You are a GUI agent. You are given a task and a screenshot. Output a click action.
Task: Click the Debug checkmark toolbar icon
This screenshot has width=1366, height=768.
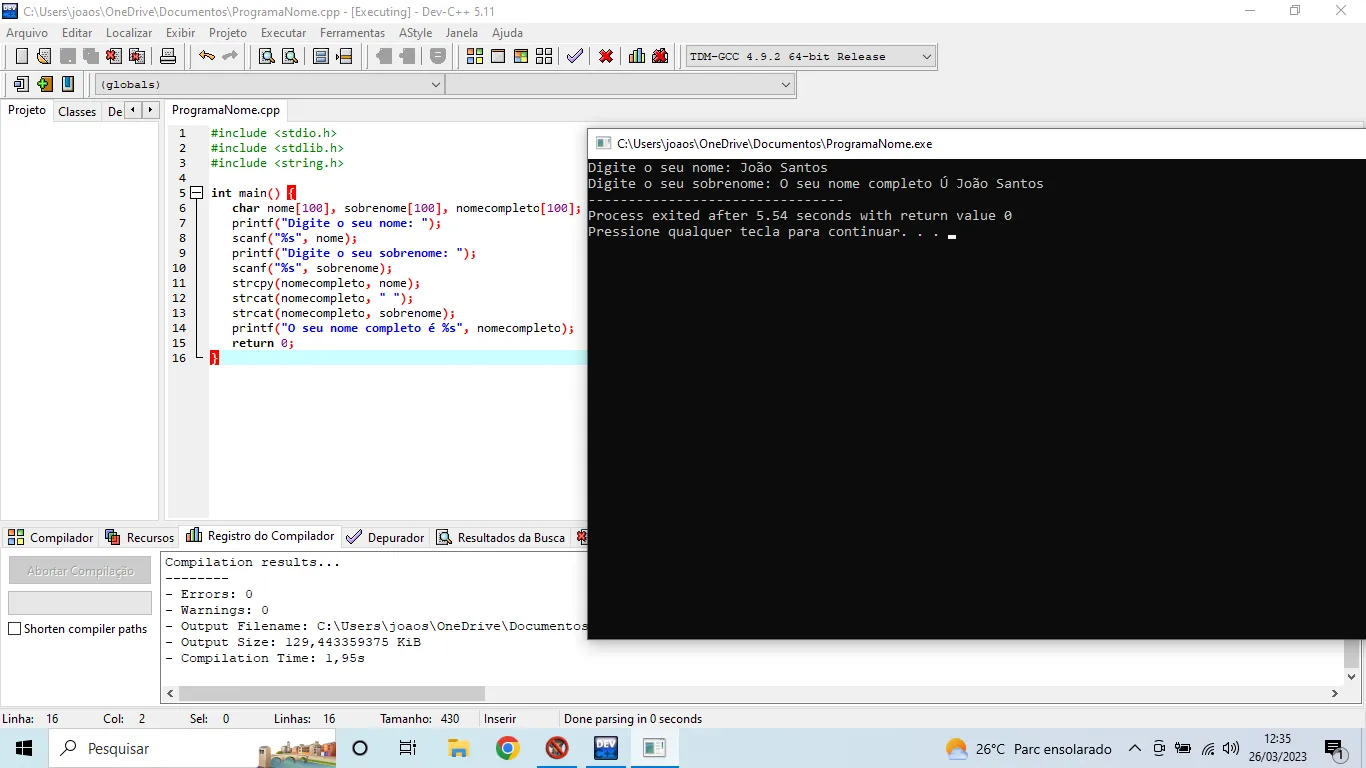pyautogui.click(x=575, y=56)
